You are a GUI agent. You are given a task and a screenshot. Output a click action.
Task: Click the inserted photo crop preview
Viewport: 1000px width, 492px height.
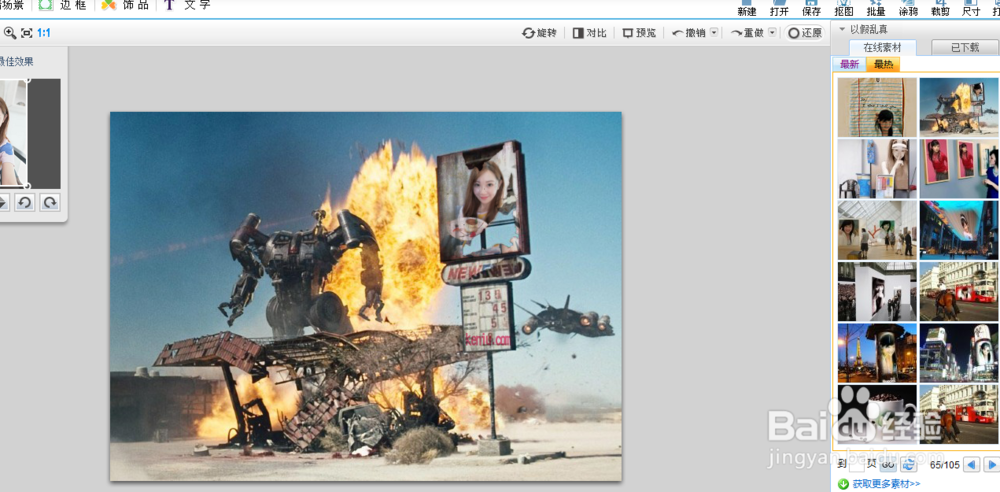pos(13,133)
